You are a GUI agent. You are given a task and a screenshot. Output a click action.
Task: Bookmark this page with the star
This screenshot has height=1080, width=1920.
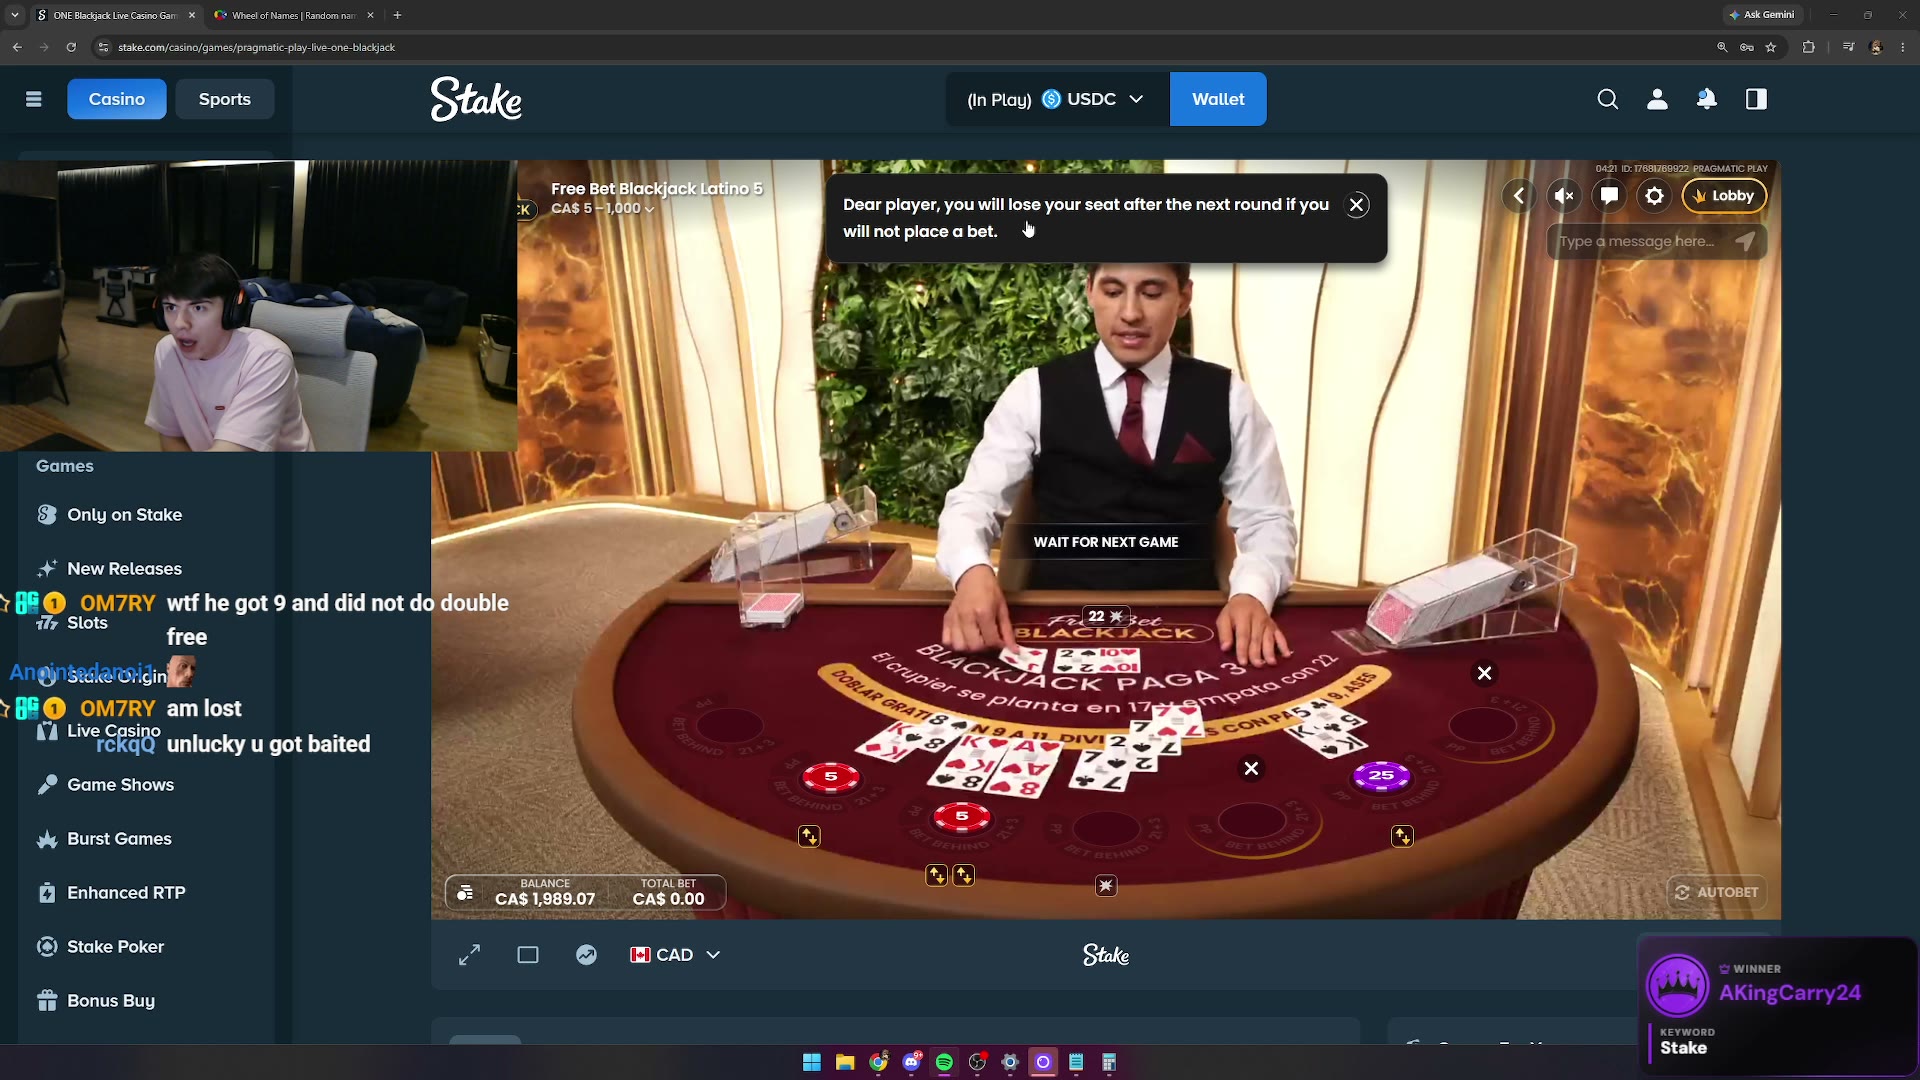pyautogui.click(x=1771, y=47)
